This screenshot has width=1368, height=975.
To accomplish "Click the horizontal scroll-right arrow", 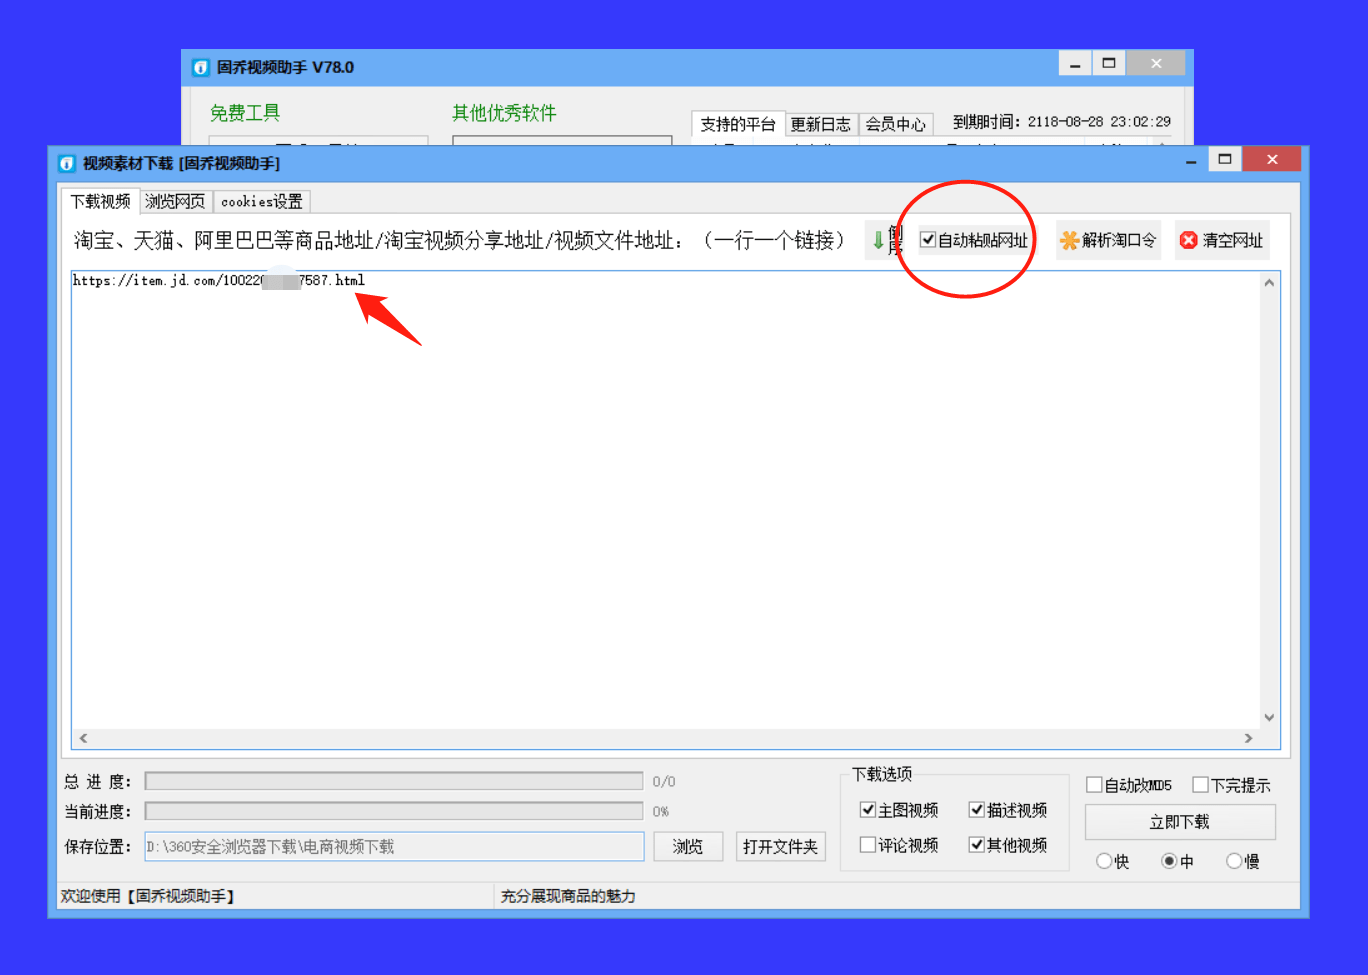I will (x=1248, y=738).
